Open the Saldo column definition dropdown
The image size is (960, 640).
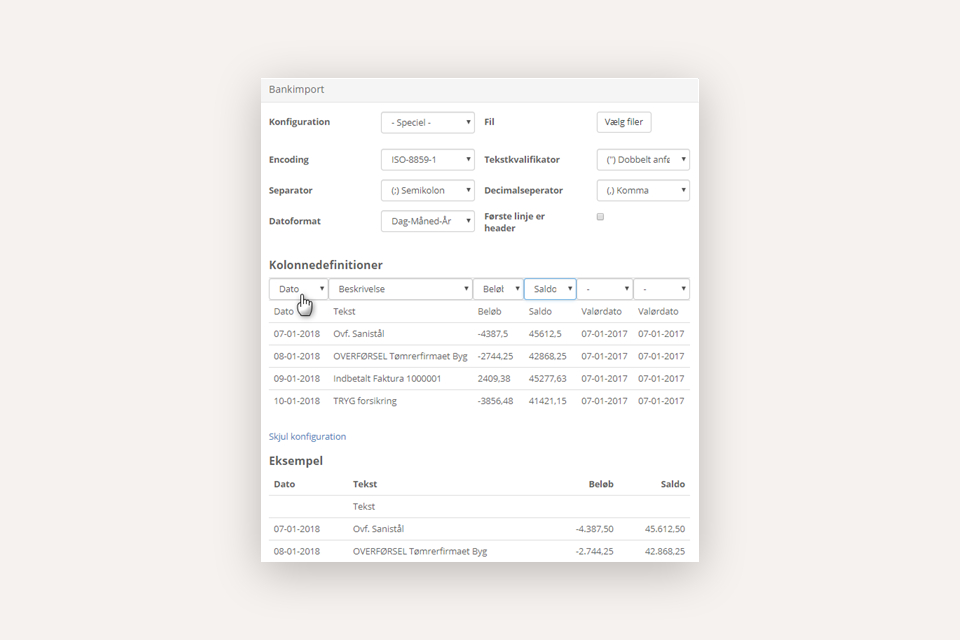coord(550,289)
